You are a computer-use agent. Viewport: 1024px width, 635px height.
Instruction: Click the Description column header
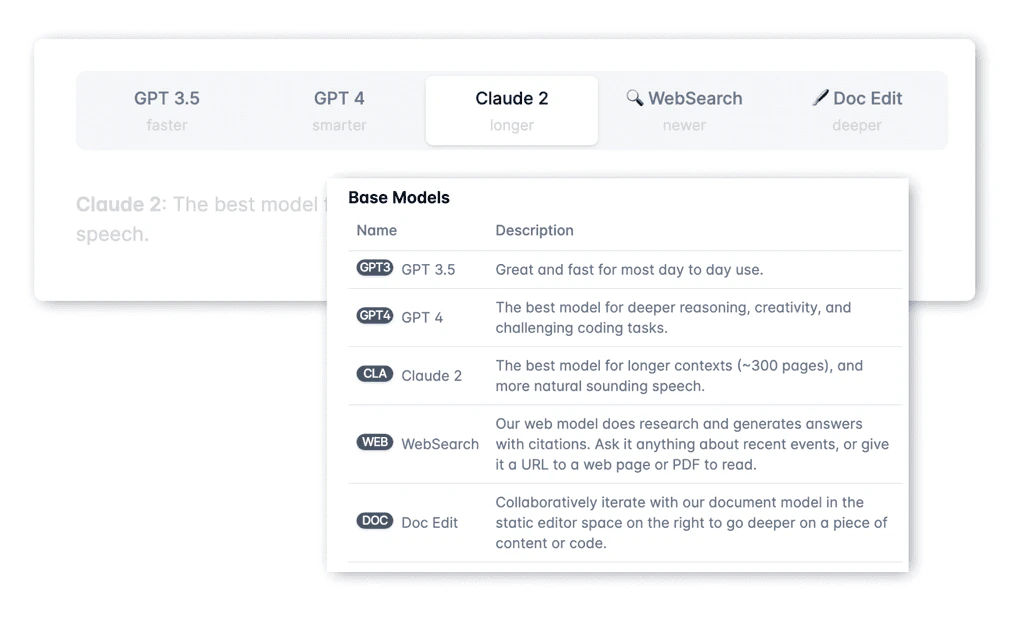coord(534,230)
